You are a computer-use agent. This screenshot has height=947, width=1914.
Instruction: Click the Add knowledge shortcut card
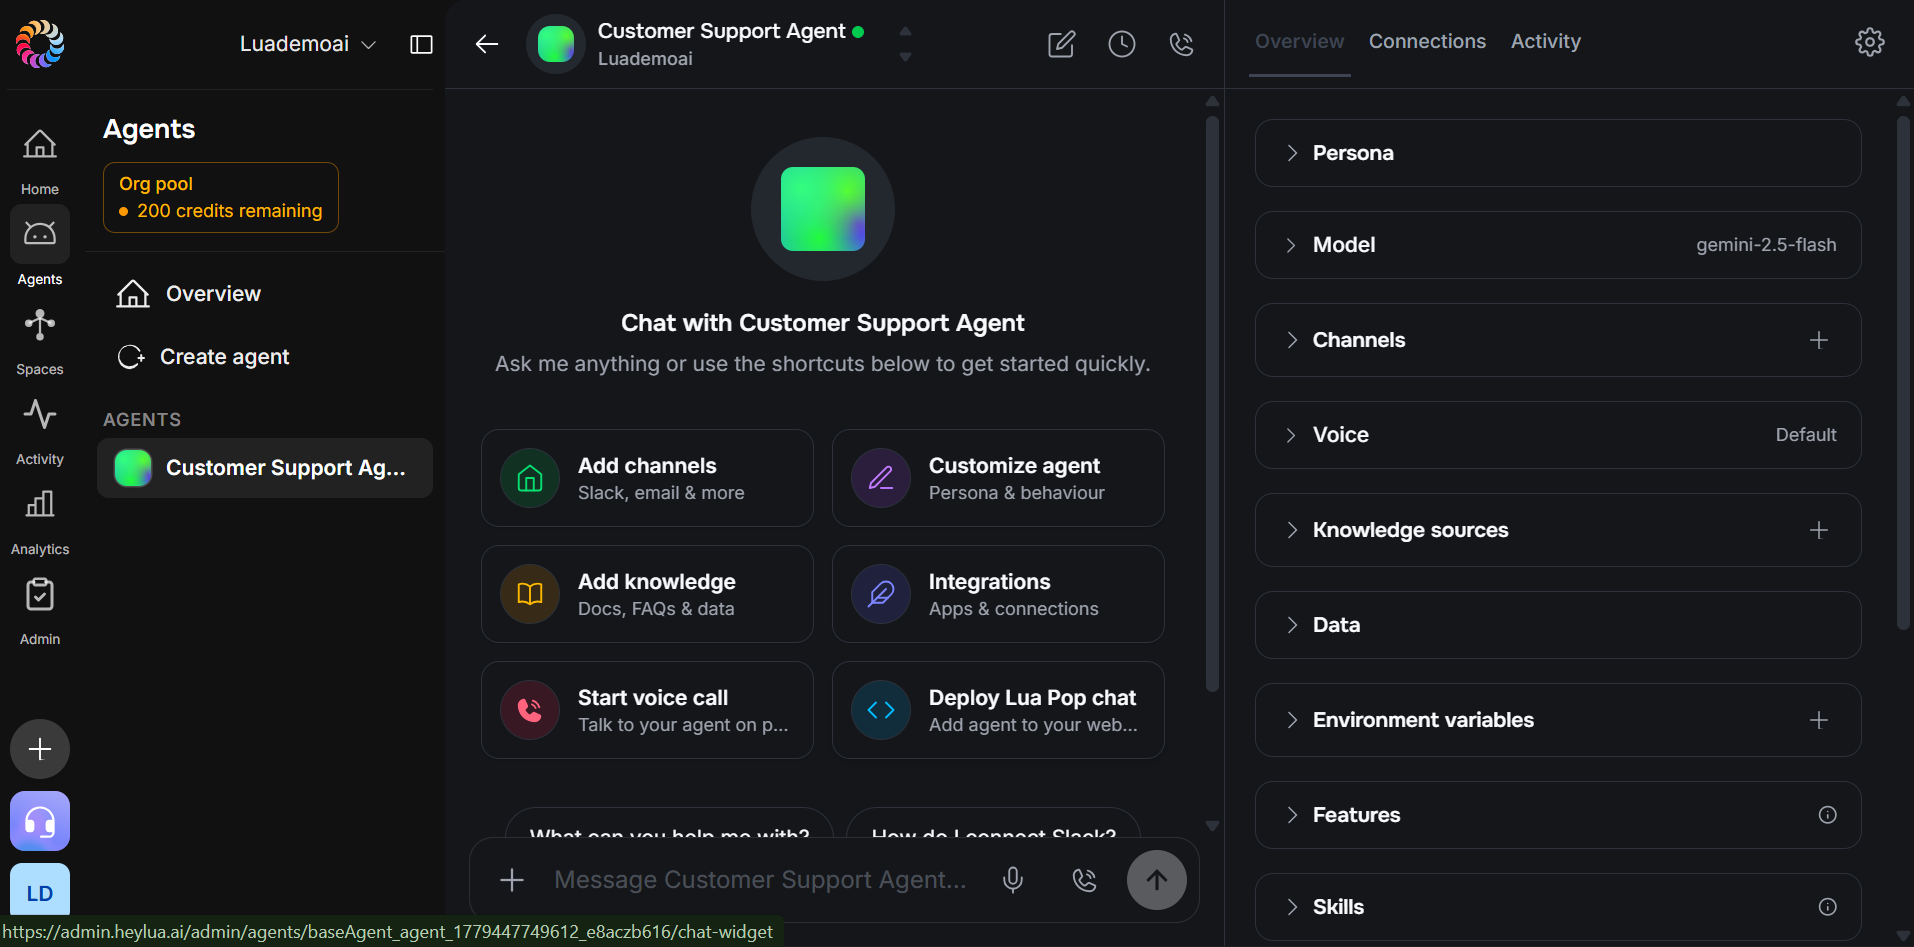click(x=647, y=594)
